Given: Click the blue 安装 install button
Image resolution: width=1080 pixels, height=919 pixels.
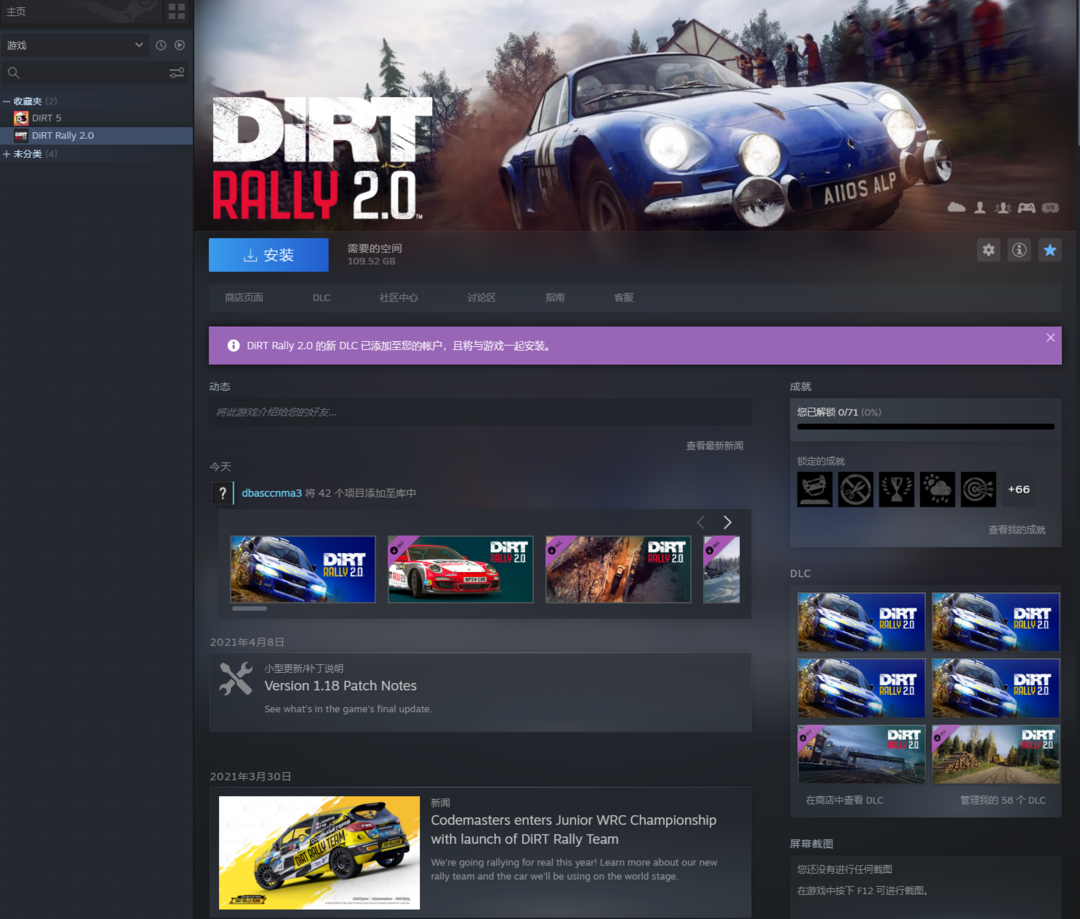Looking at the screenshot, I should pos(268,255).
